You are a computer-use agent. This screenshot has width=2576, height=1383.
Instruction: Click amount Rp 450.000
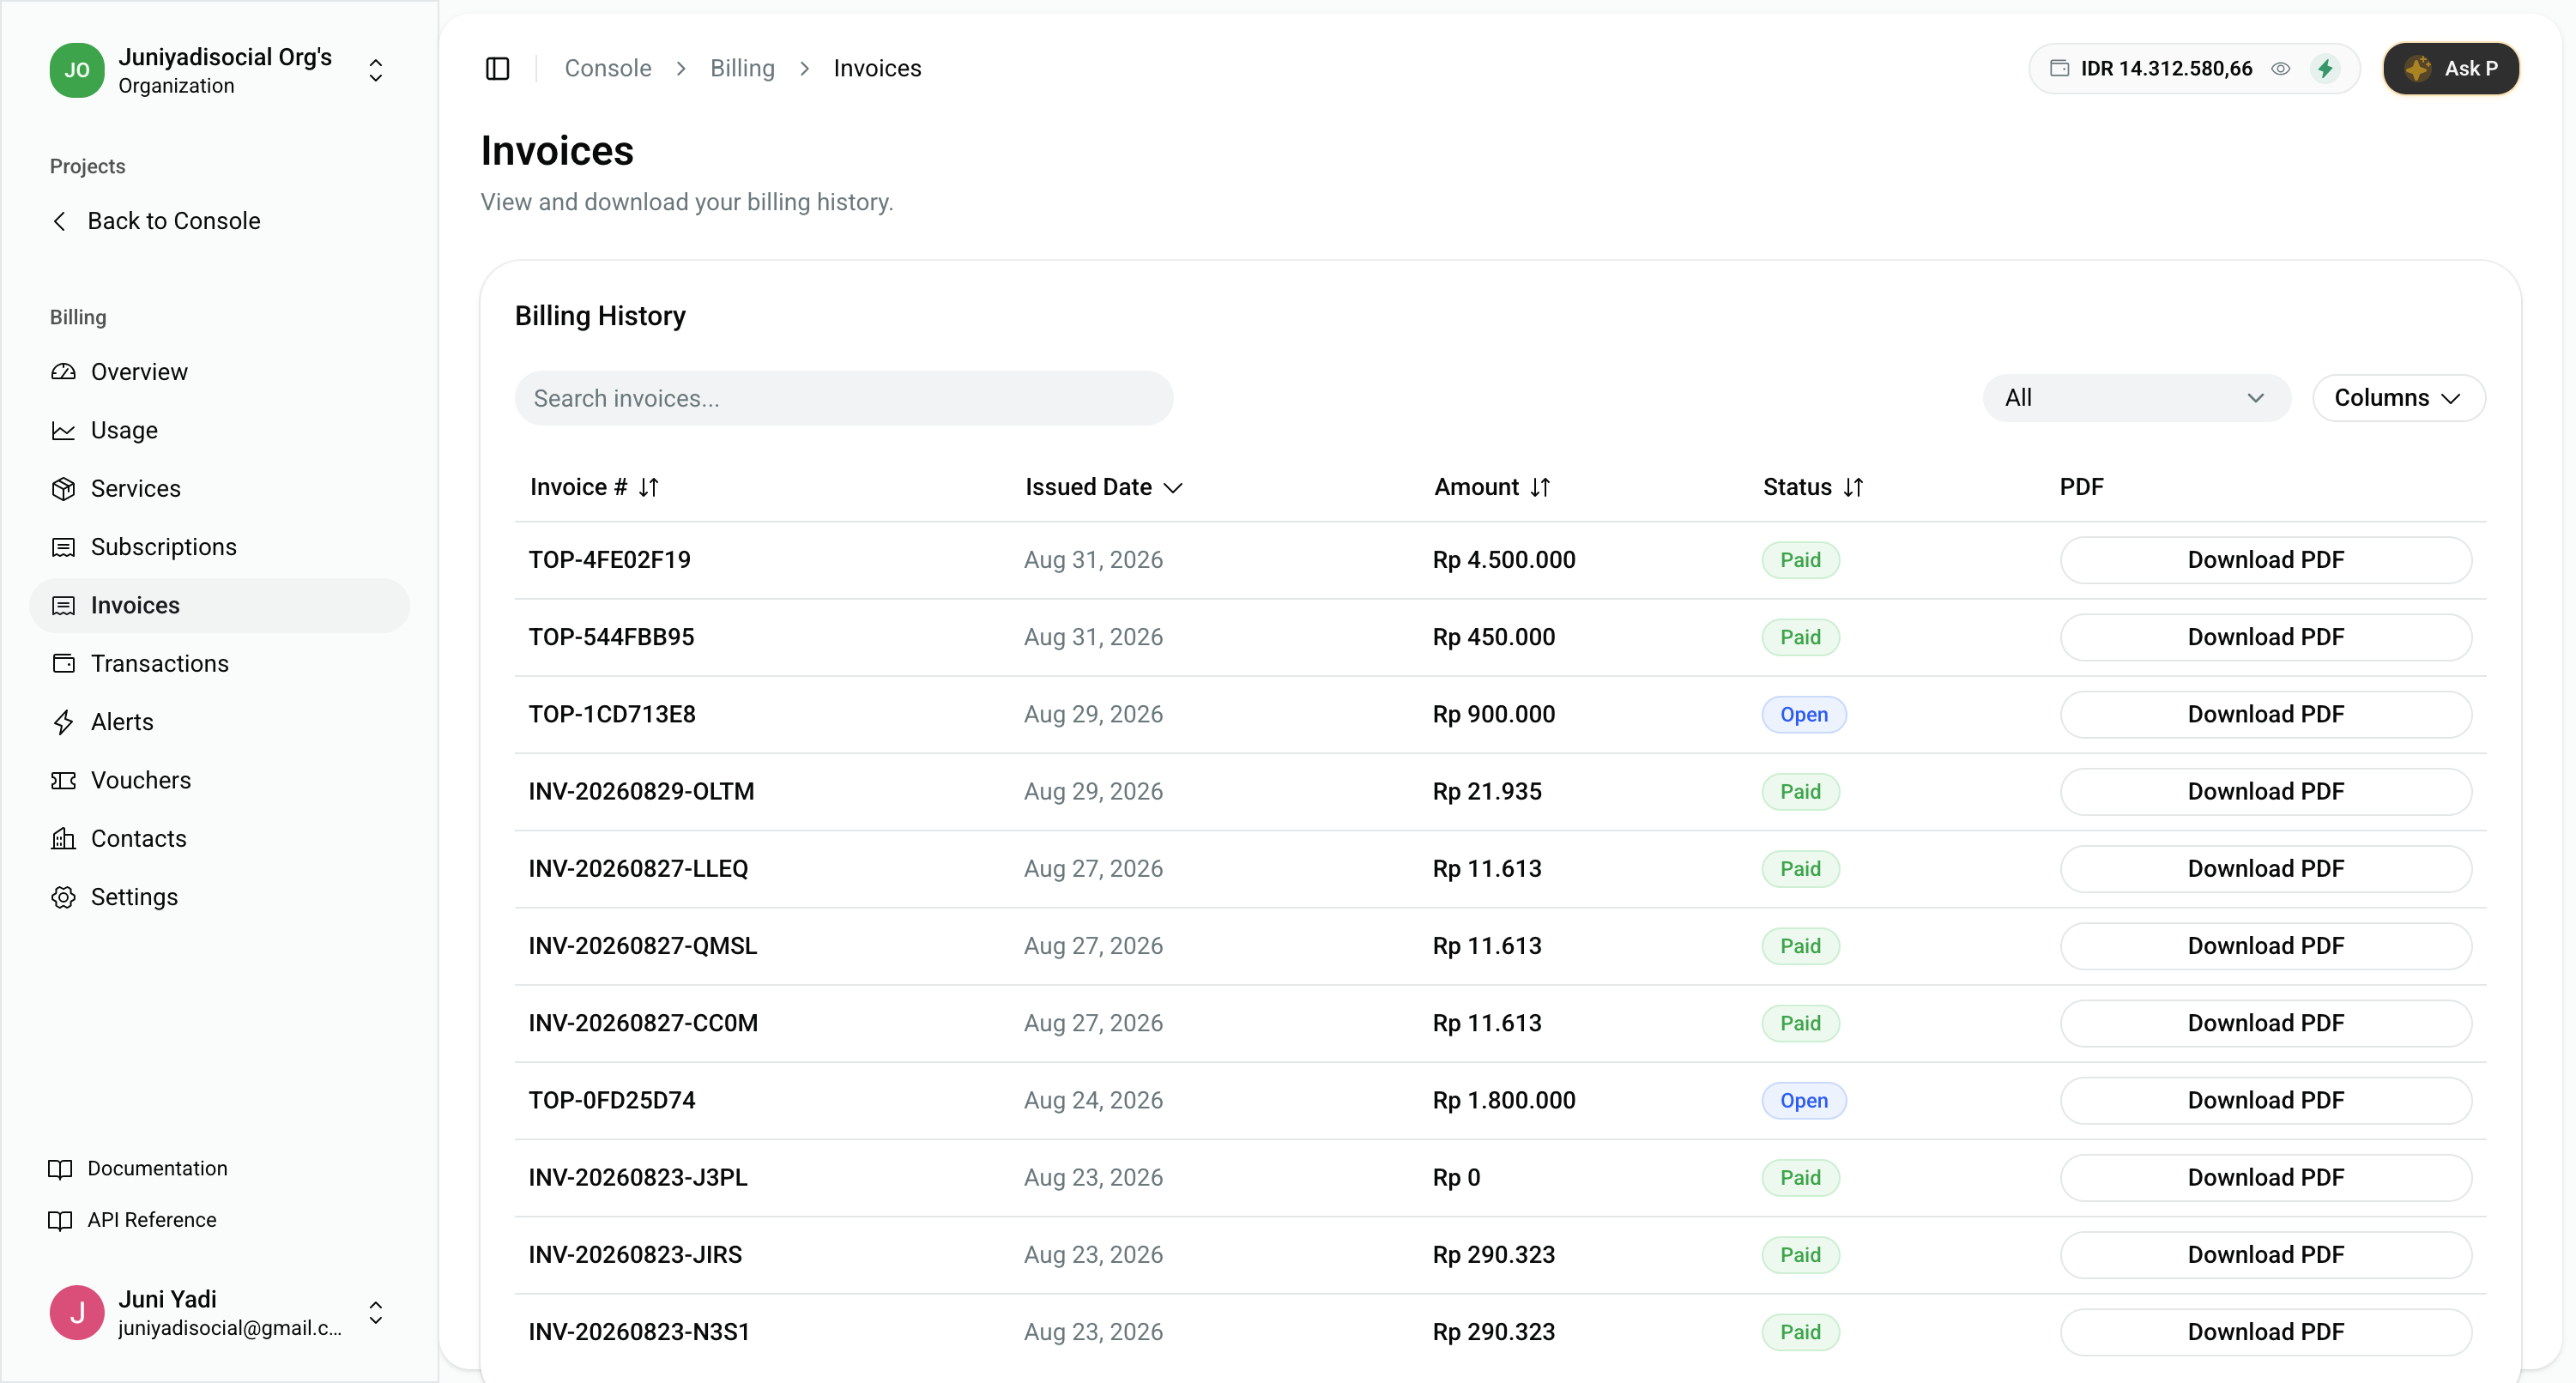point(1493,638)
